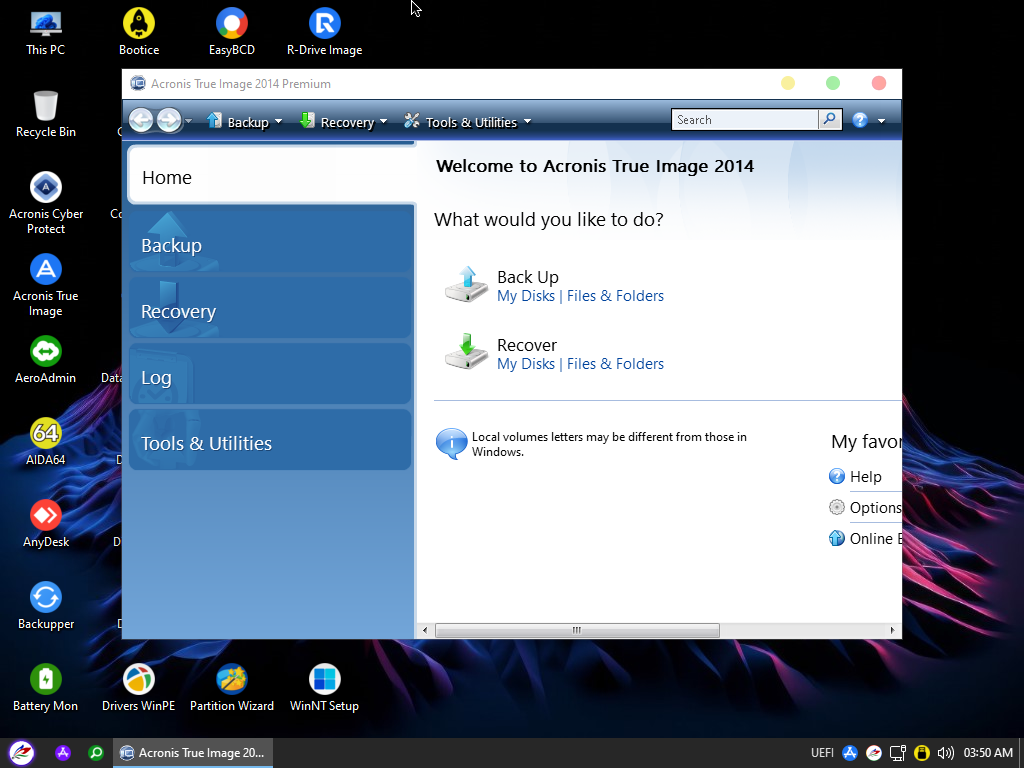This screenshot has height=768, width=1024.
Task: Open the Drivers WinPE desktop icon
Action: (138, 688)
